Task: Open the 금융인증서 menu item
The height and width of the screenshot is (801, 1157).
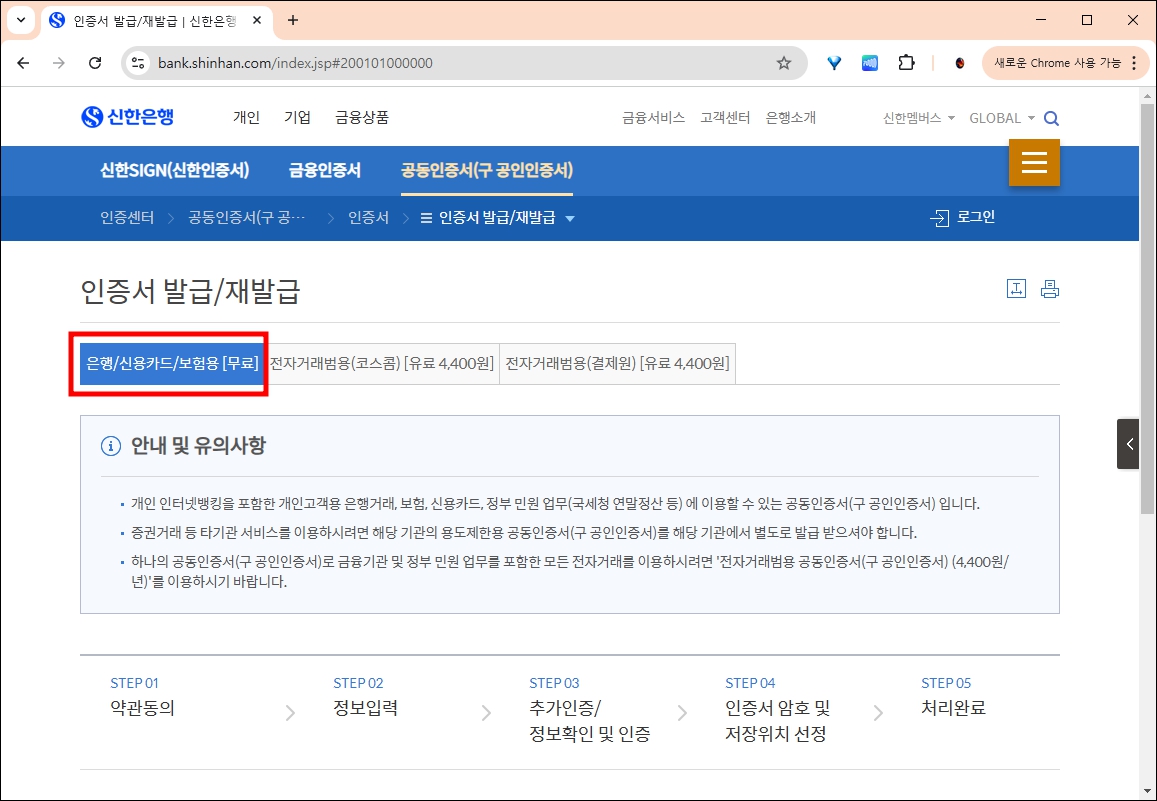Action: point(323,170)
